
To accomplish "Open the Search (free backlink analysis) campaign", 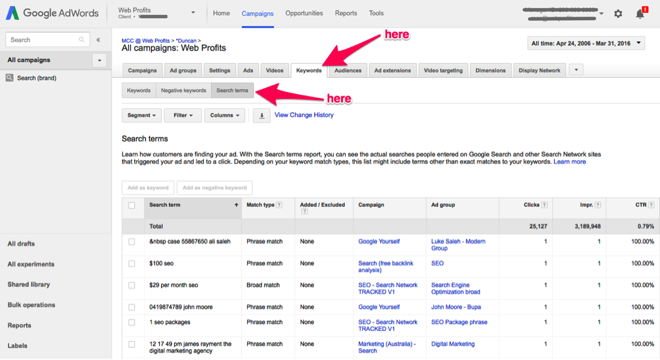I will (386, 267).
